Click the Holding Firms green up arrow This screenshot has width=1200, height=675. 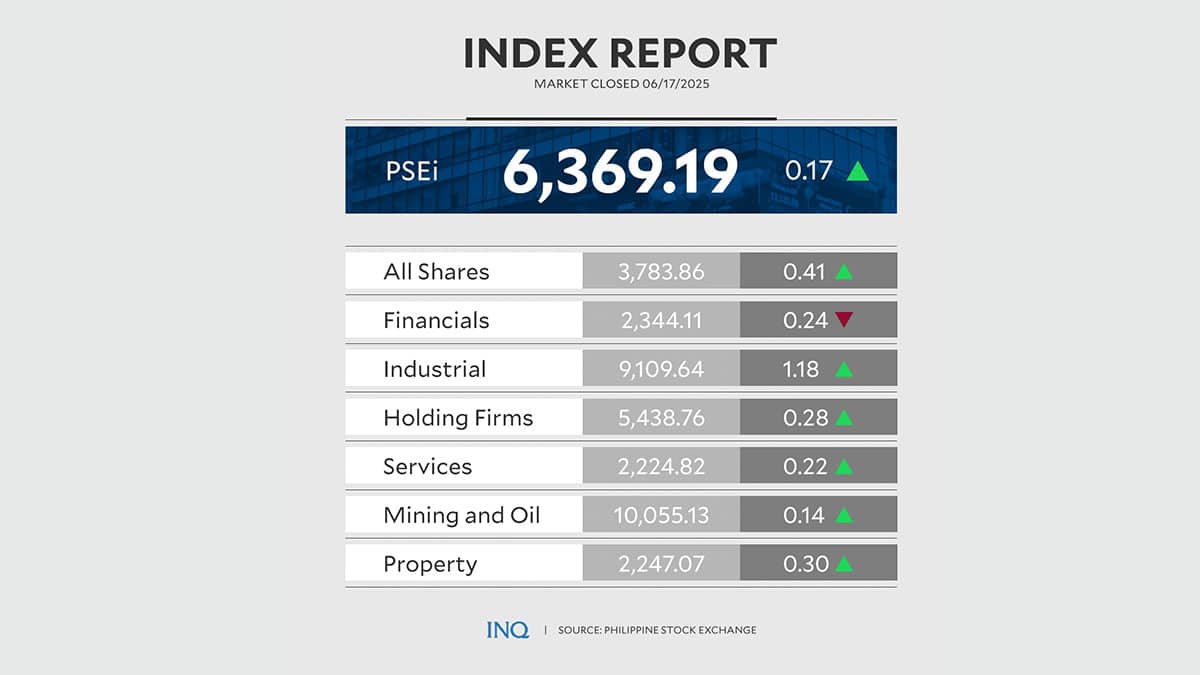pyautogui.click(x=843, y=418)
